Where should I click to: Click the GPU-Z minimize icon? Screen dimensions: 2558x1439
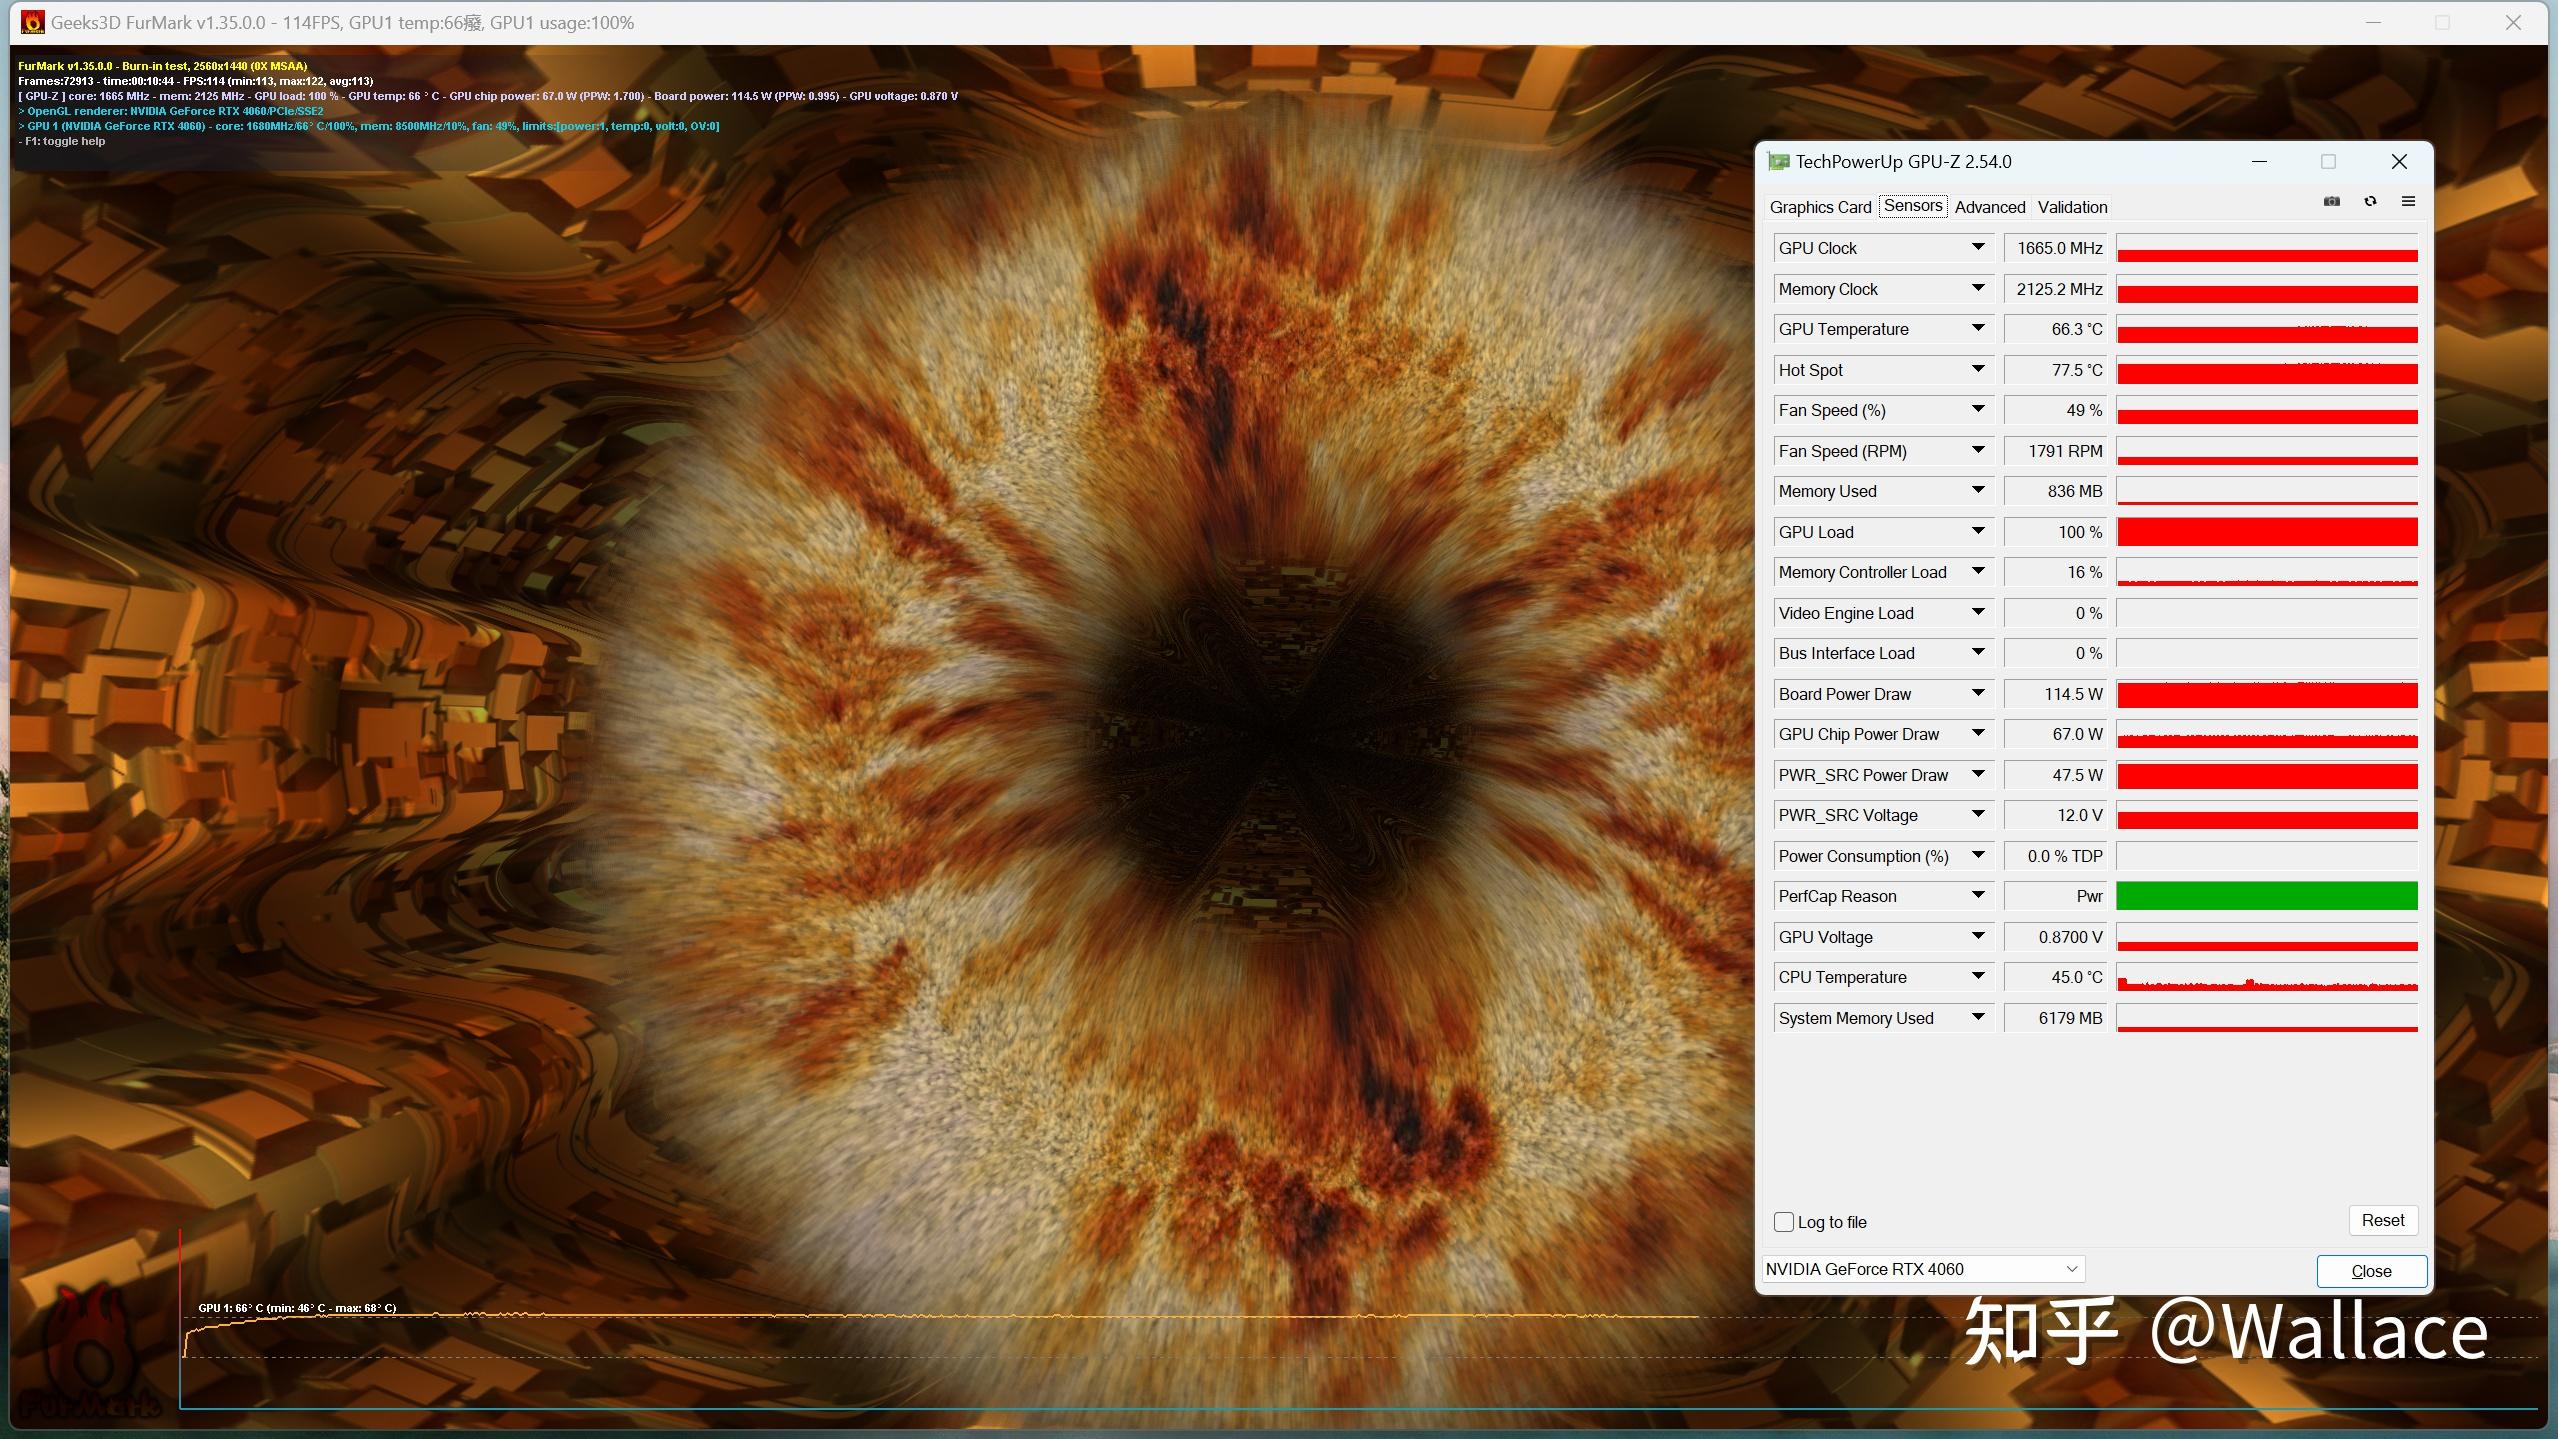point(2259,162)
